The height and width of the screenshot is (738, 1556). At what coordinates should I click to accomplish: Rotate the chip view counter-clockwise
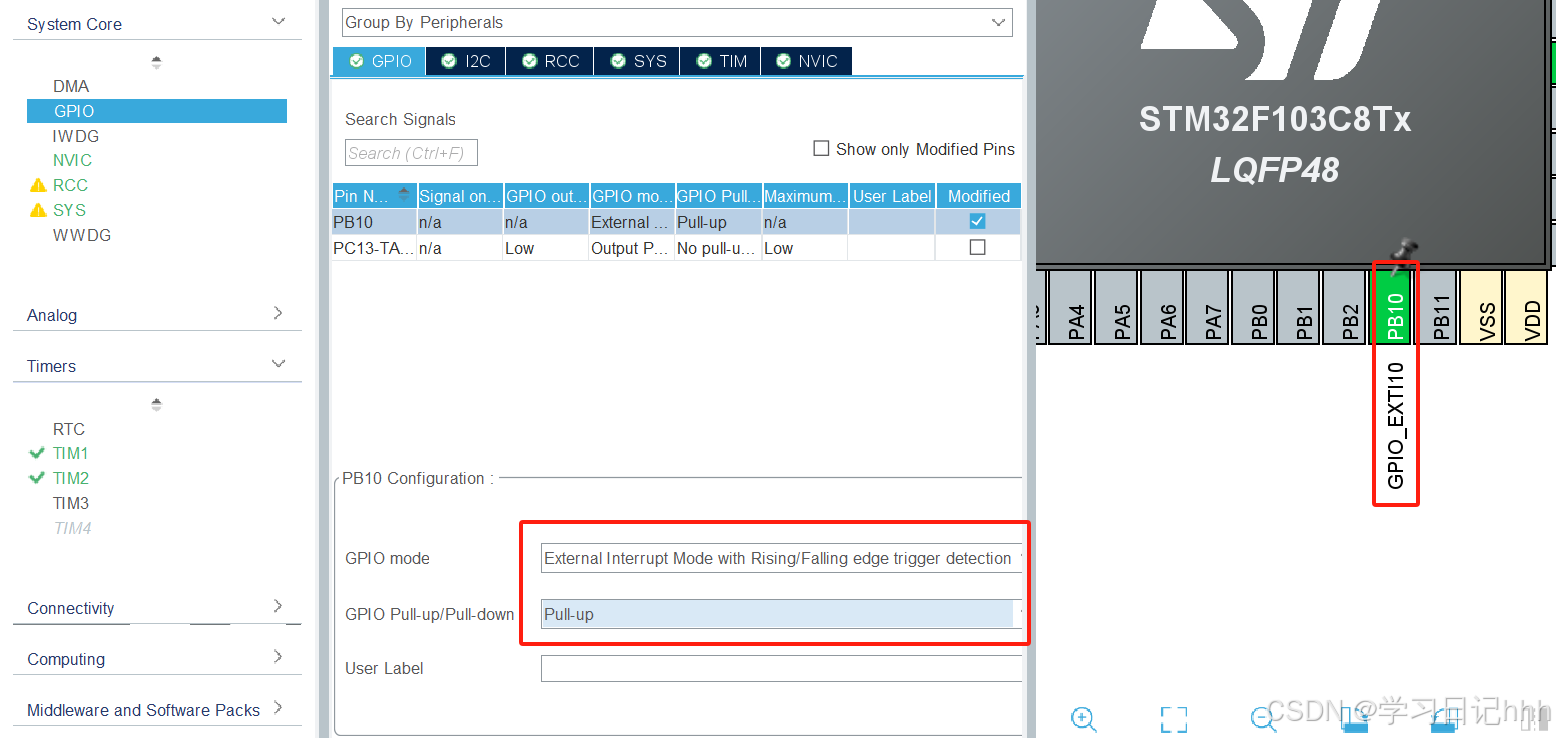(1443, 718)
